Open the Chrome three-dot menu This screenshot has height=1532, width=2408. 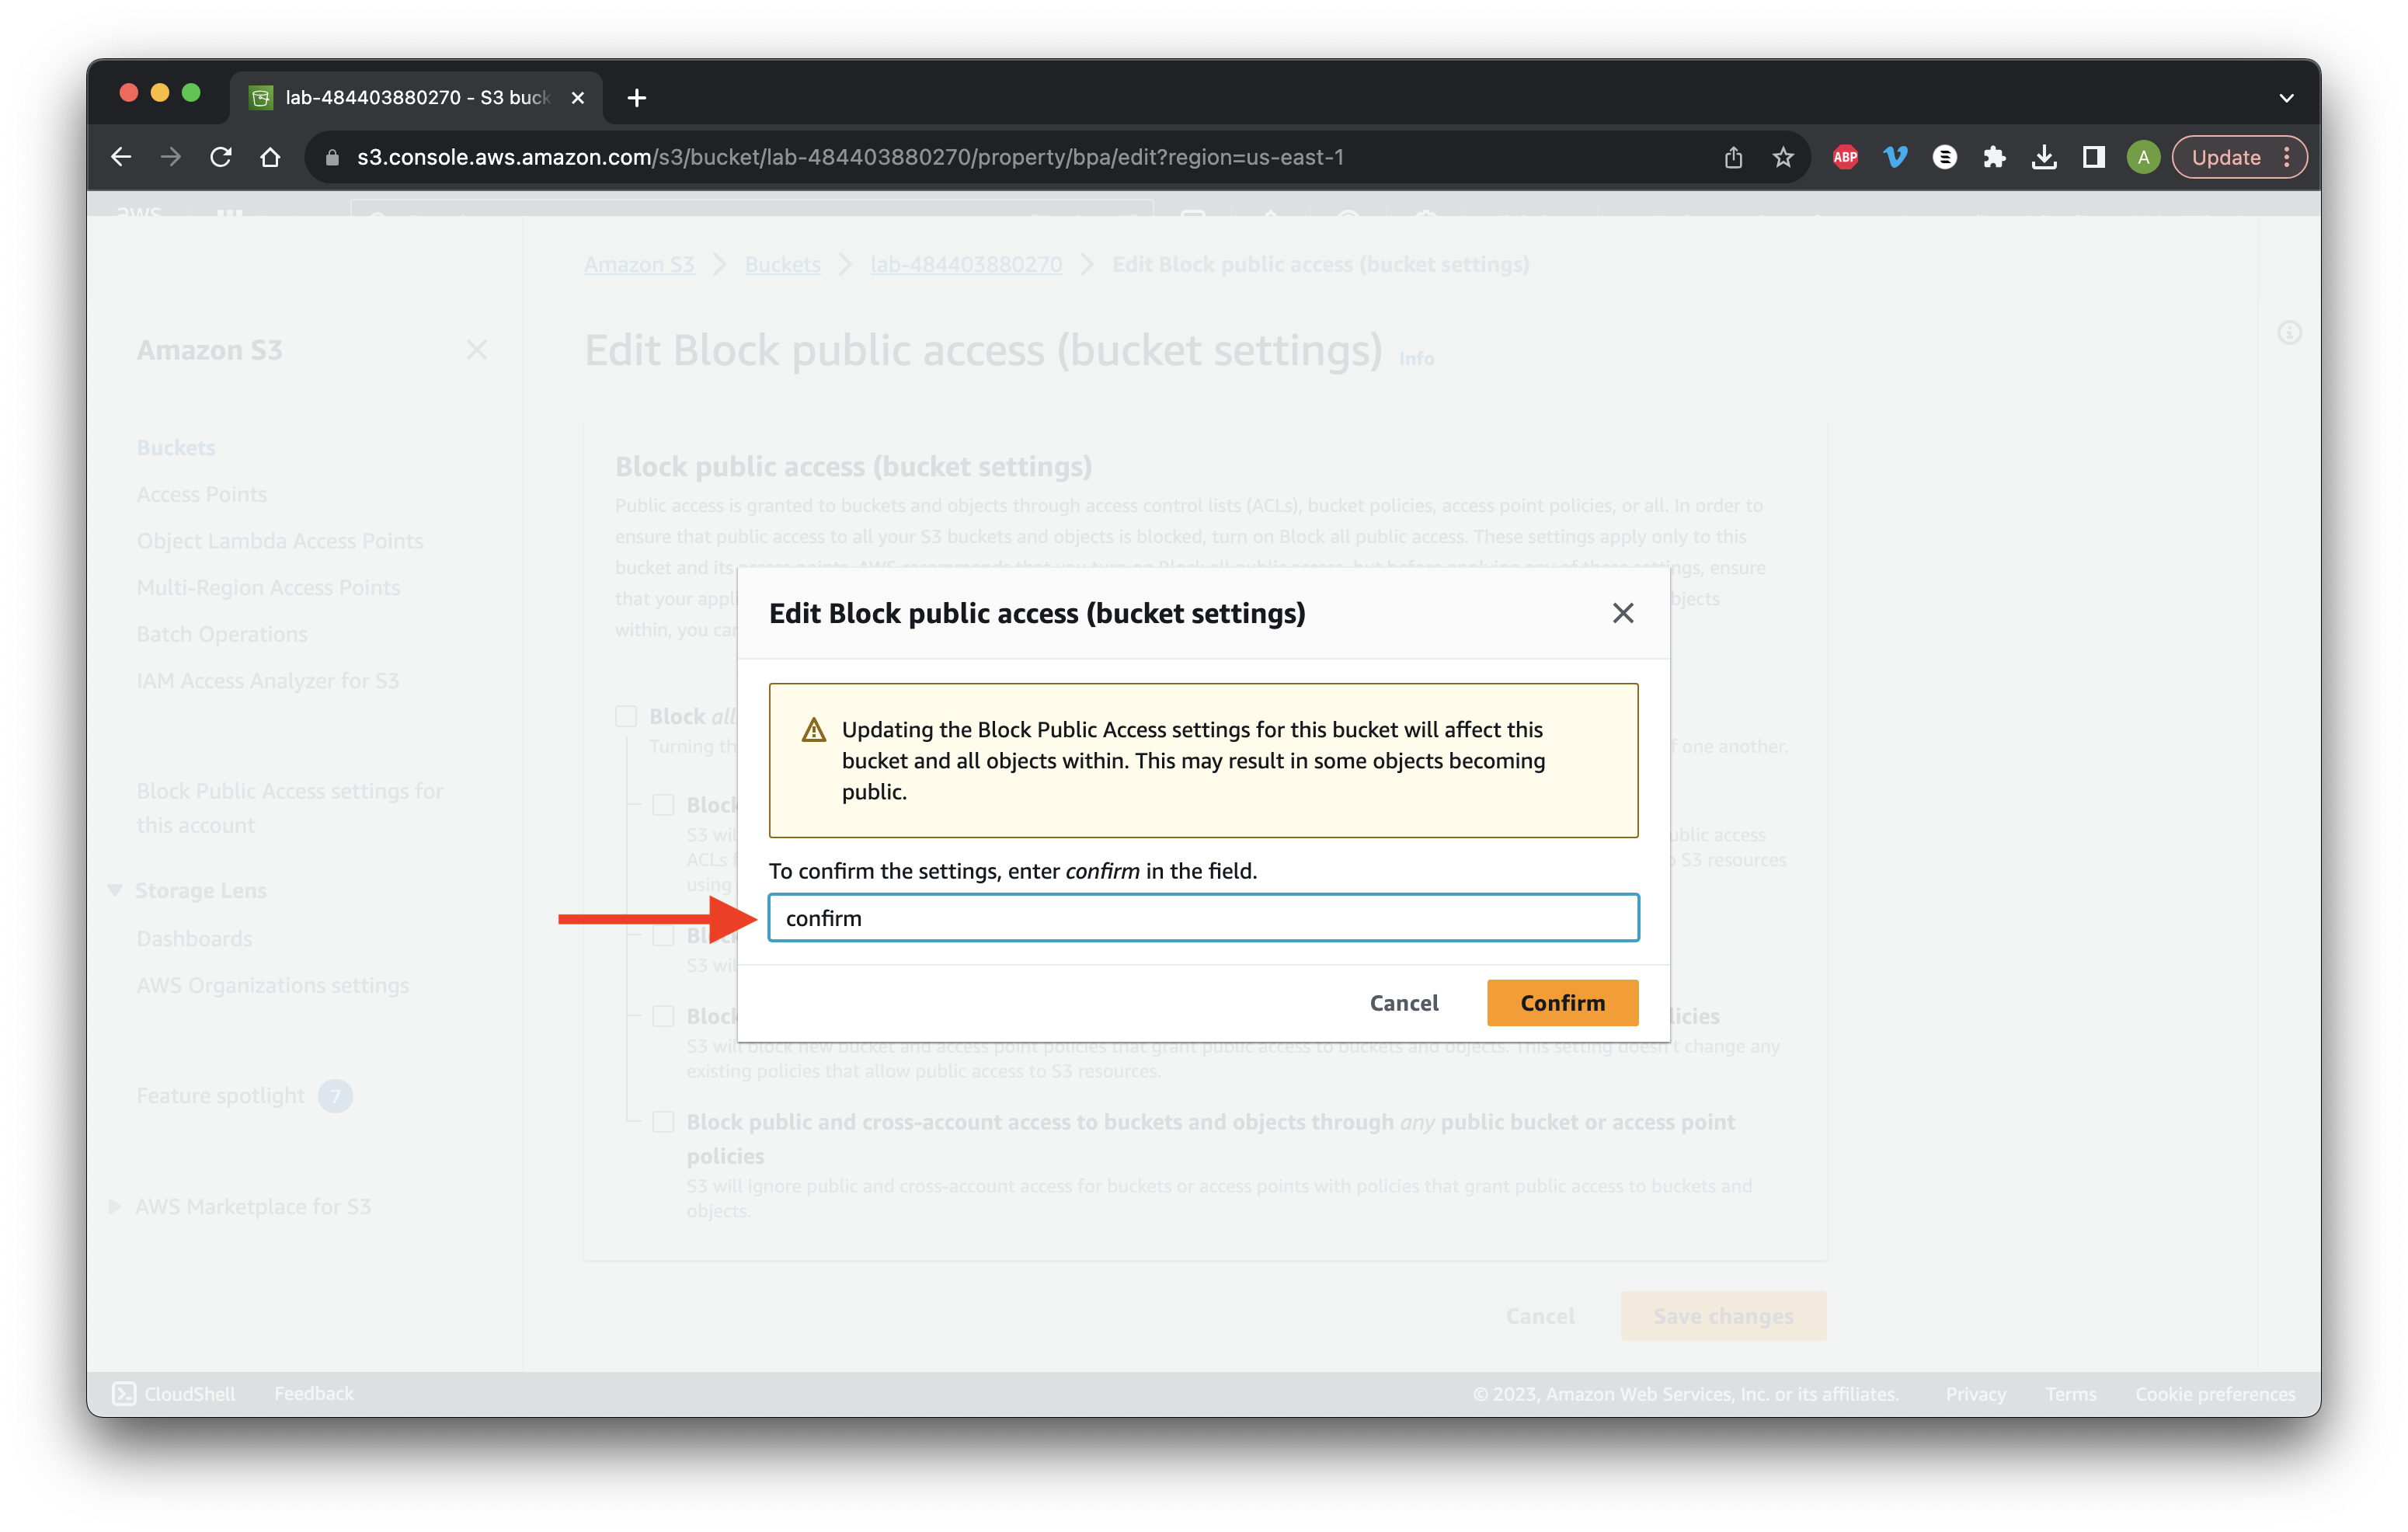pyautogui.click(x=2286, y=157)
